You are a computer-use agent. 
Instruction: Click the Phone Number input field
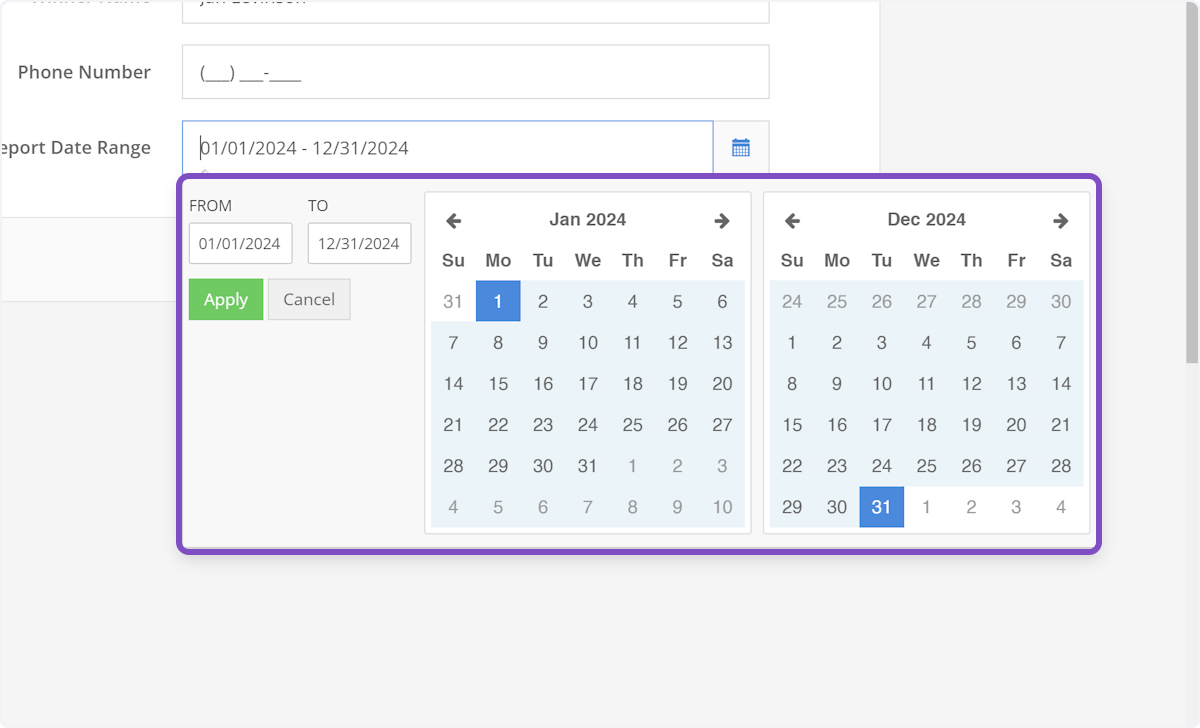point(475,71)
